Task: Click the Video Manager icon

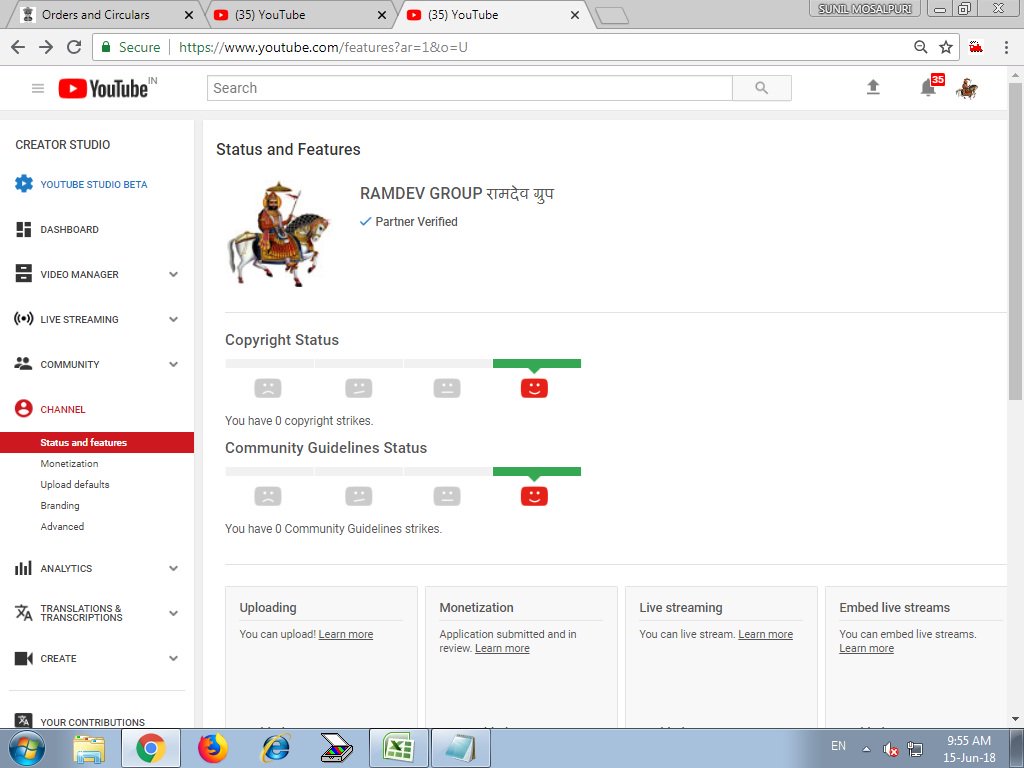Action: tap(24, 274)
